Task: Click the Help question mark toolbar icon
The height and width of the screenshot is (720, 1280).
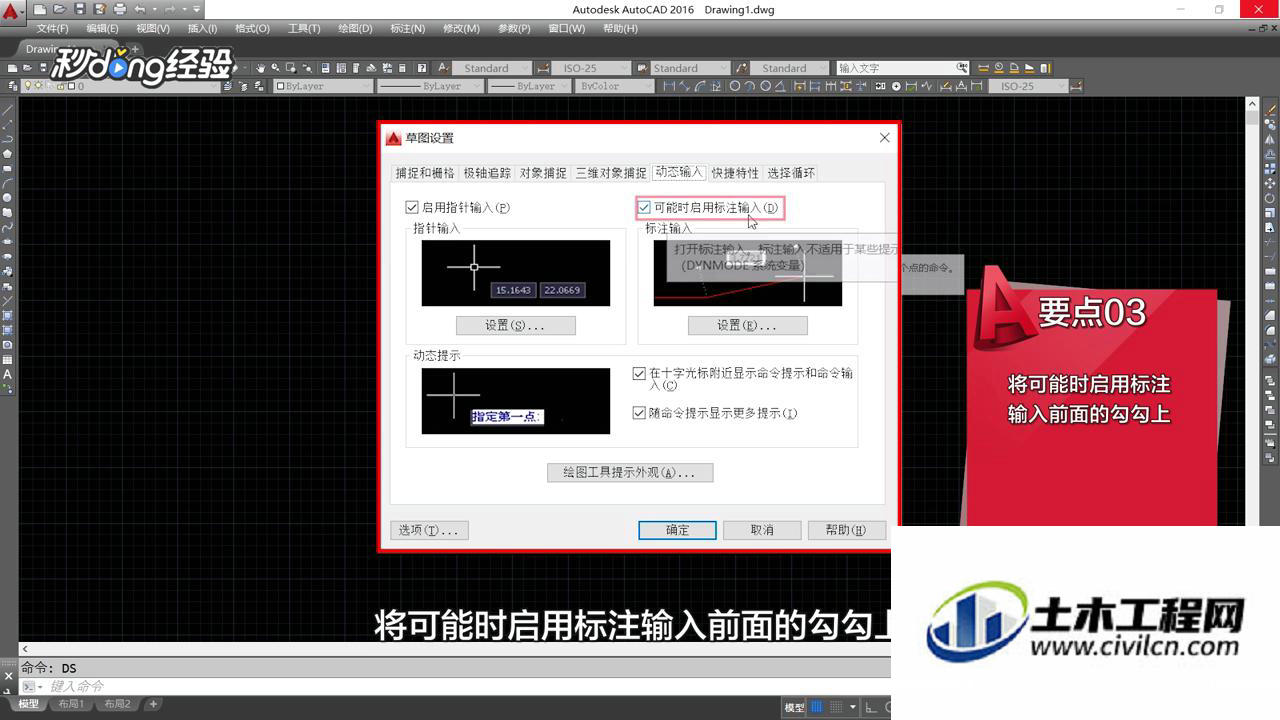Action: (422, 68)
